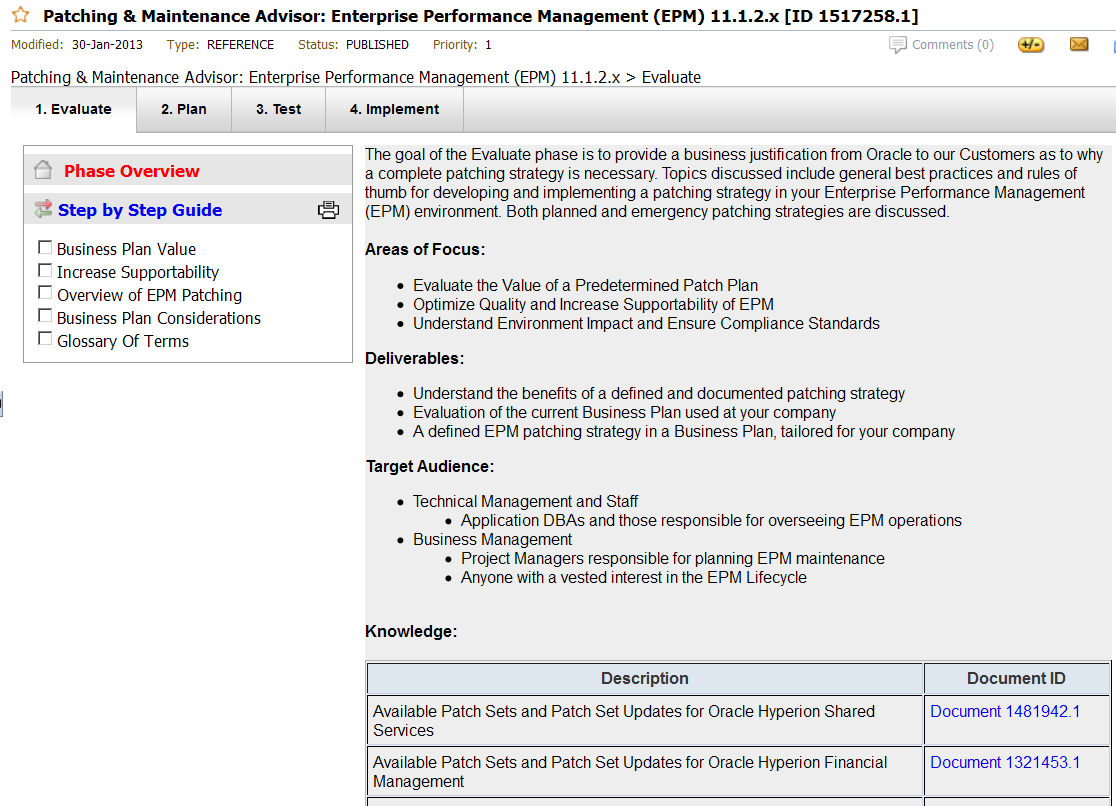Viewport: 1116px width, 806px height.
Task: Click the Knowledge heading
Action: [411, 632]
